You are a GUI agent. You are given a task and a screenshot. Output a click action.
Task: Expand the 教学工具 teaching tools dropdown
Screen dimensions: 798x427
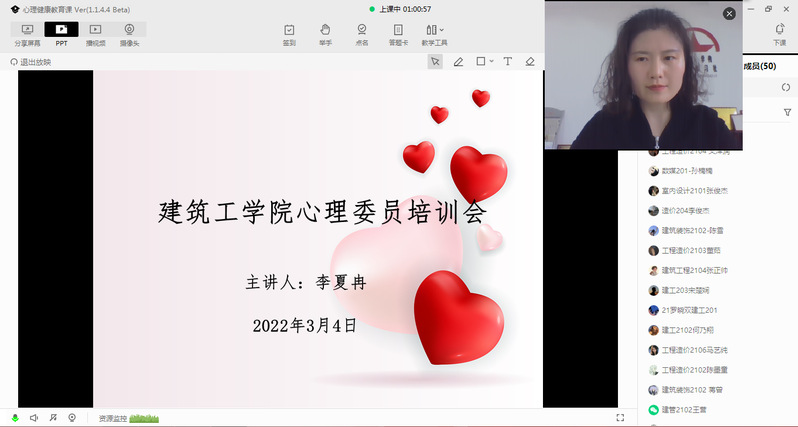click(433, 35)
